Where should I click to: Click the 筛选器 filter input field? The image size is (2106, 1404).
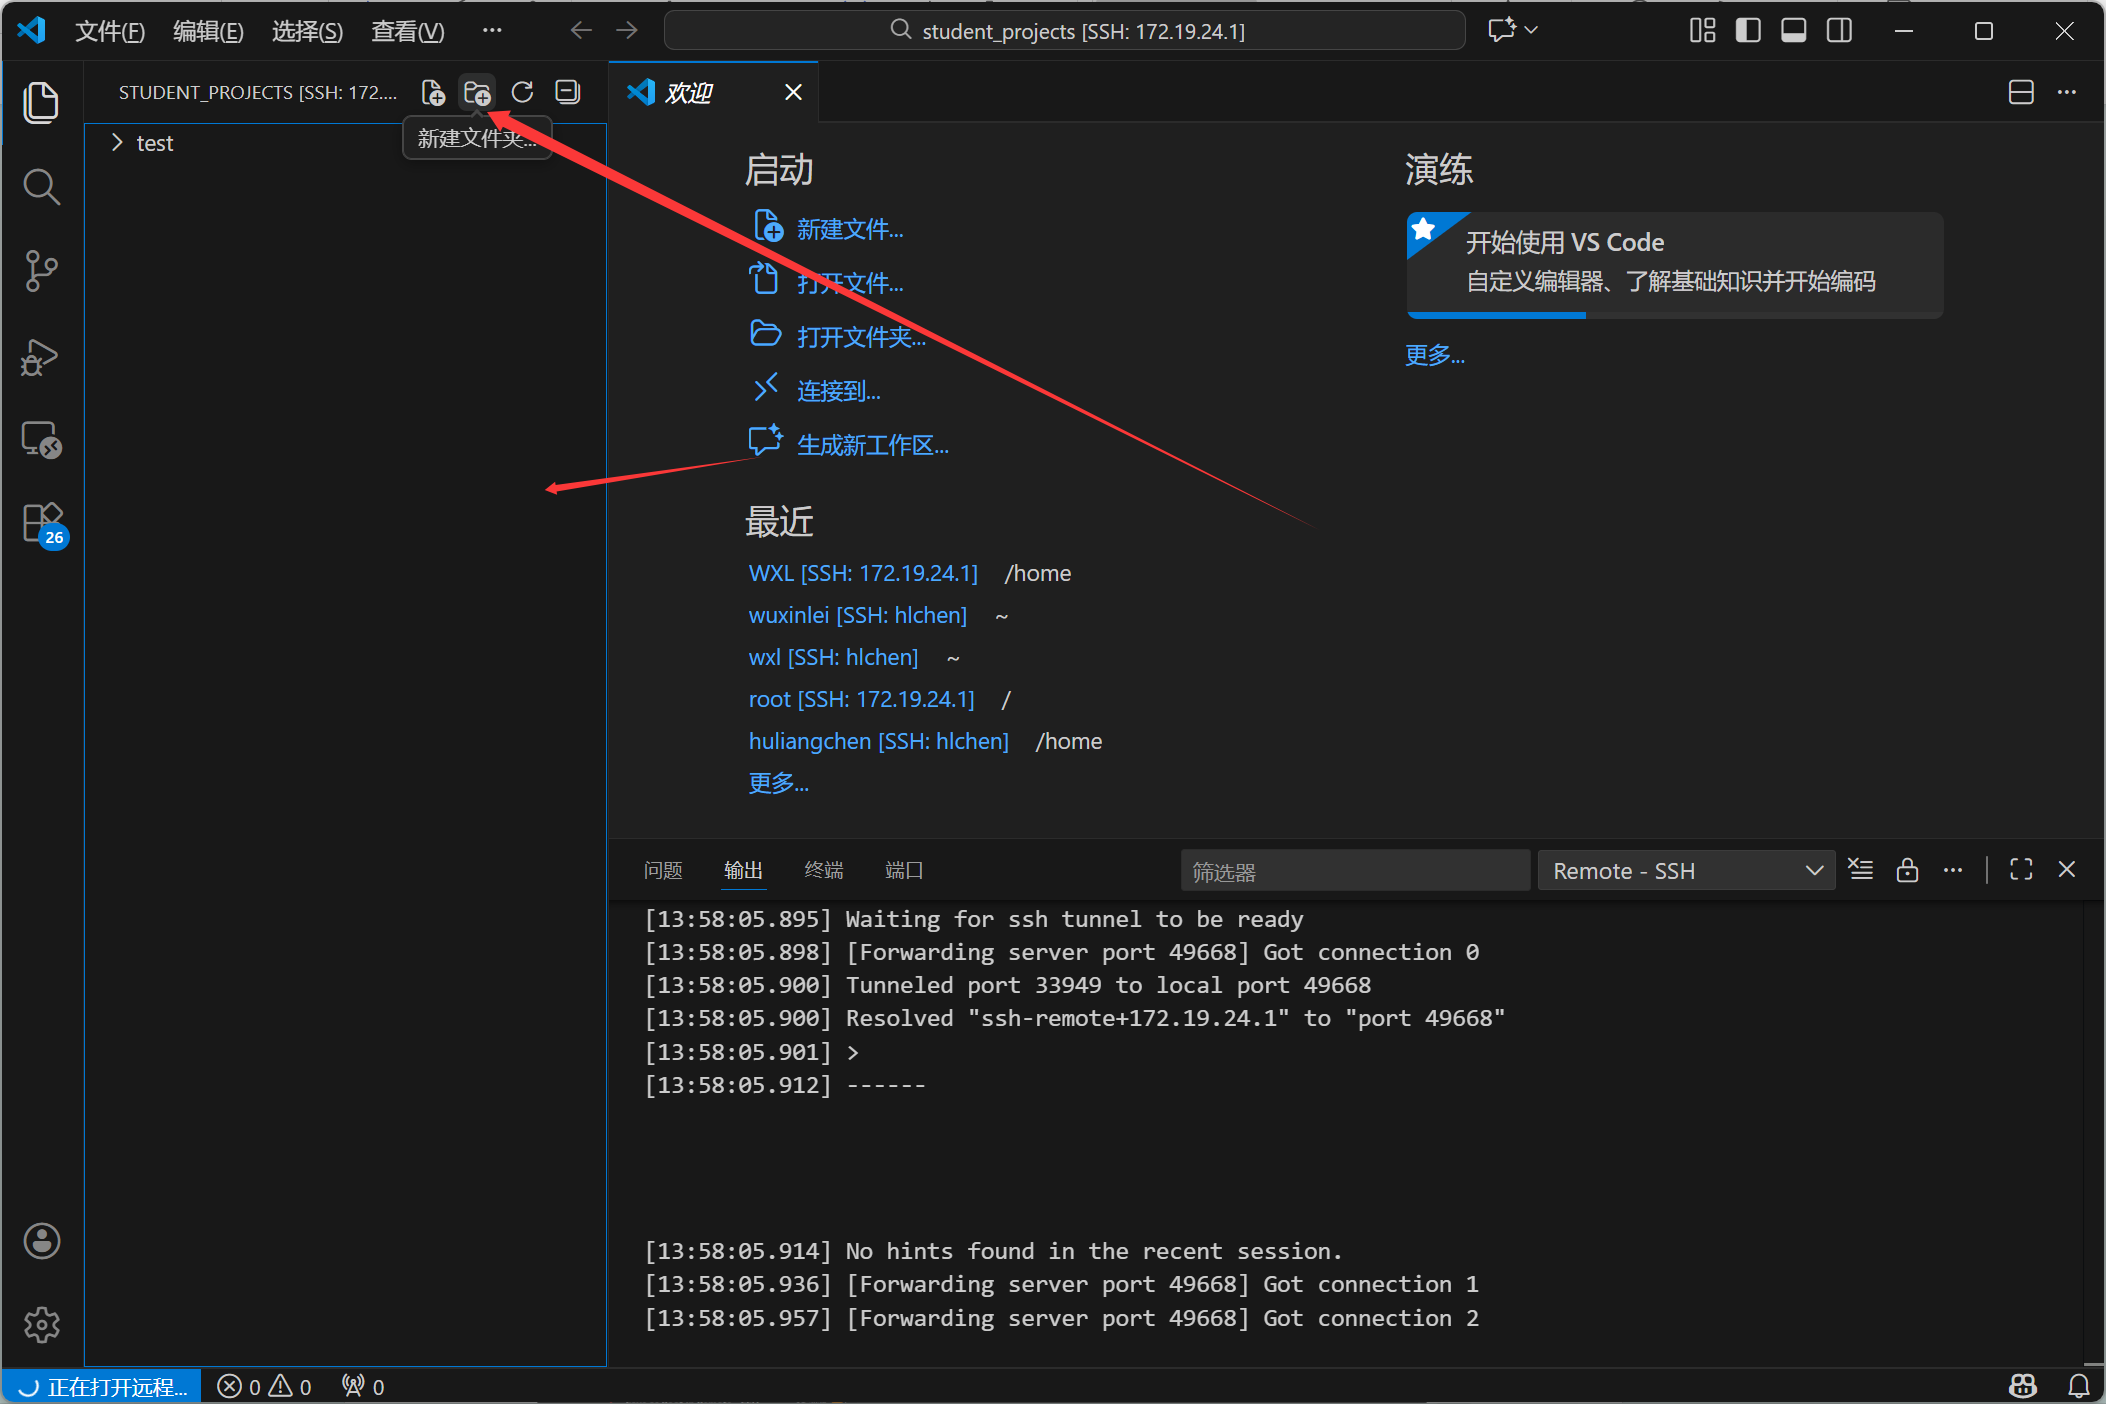[1354, 871]
